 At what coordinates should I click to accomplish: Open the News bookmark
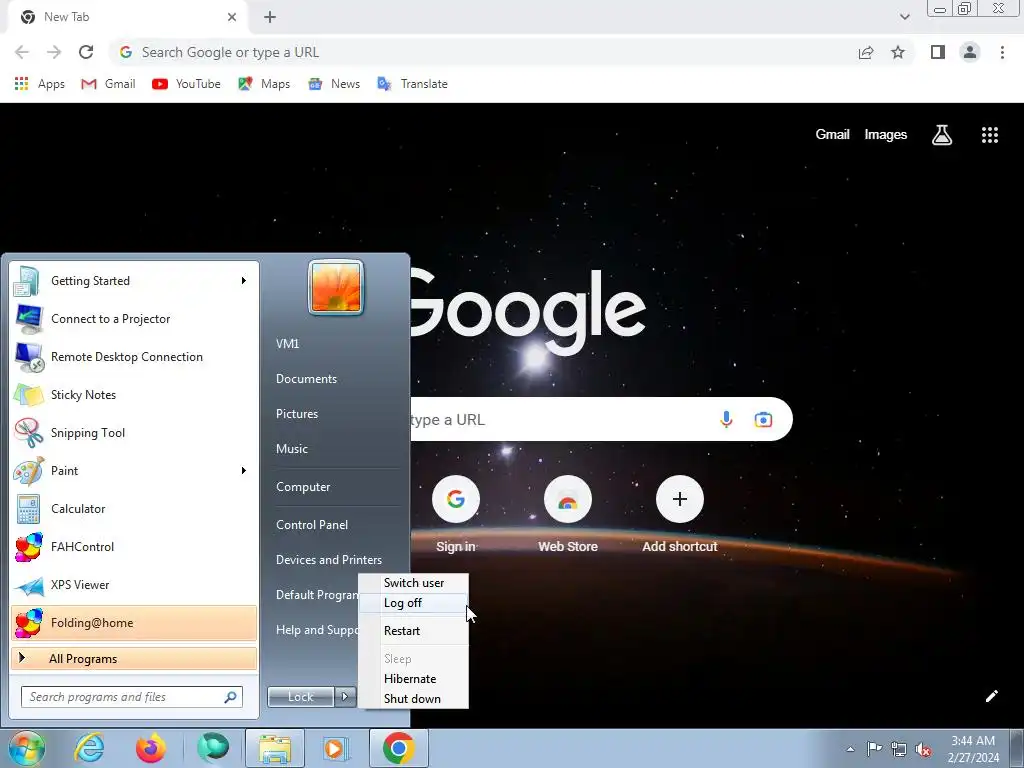[x=334, y=84]
